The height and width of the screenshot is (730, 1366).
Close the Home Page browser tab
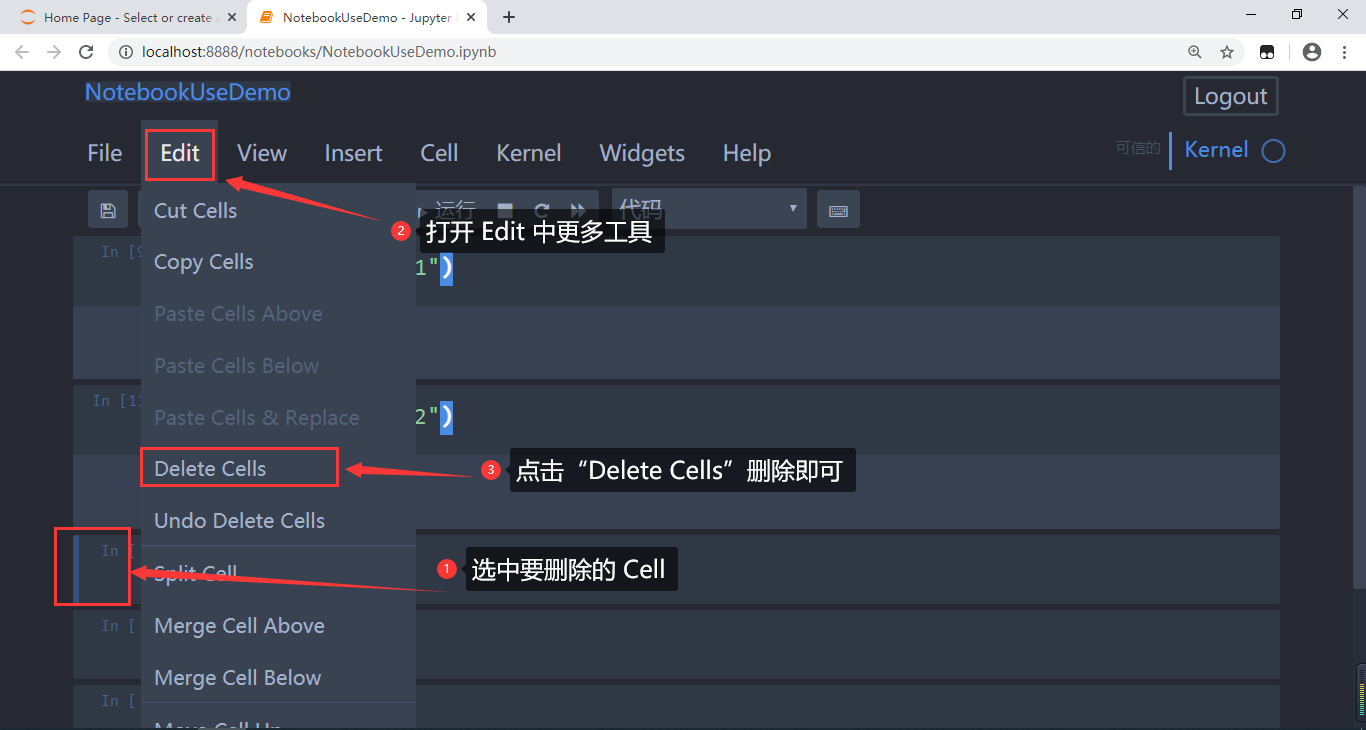(231, 17)
